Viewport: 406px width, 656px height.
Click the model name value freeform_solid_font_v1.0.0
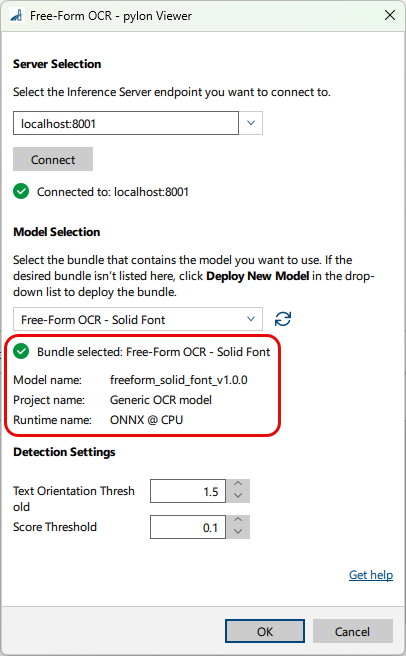pos(178,380)
